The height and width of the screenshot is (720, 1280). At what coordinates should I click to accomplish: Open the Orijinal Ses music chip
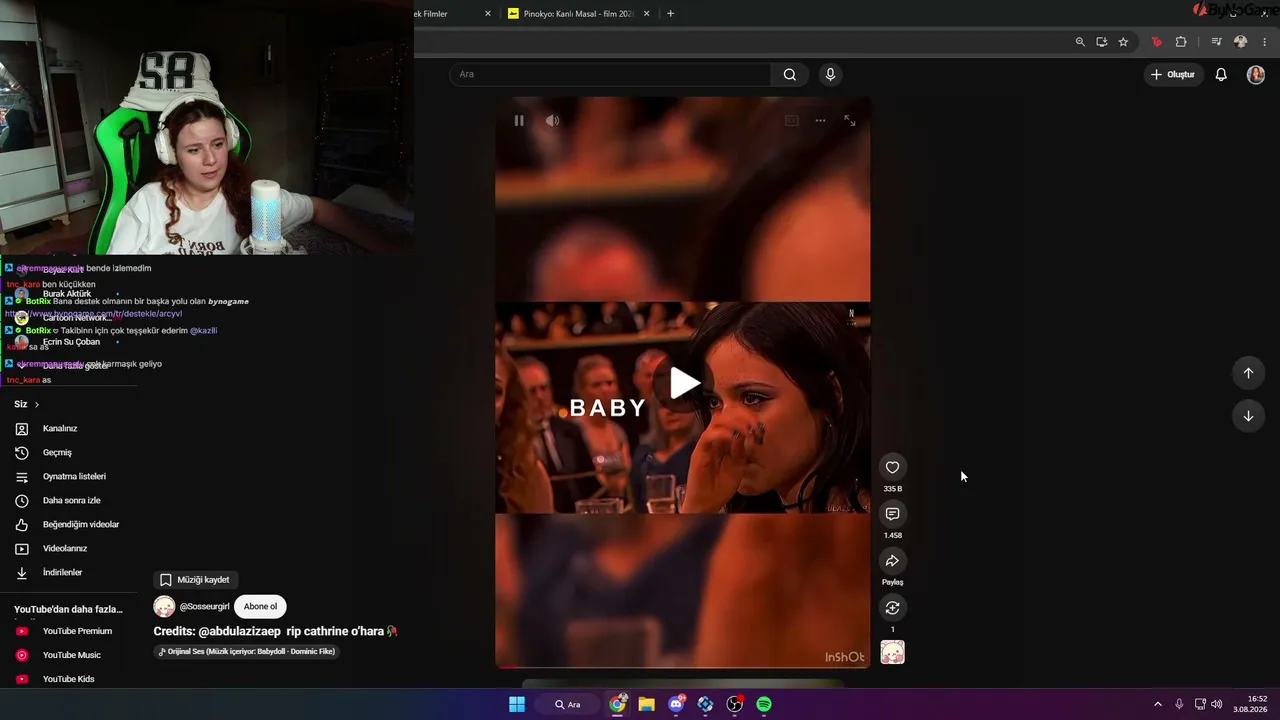click(x=246, y=652)
